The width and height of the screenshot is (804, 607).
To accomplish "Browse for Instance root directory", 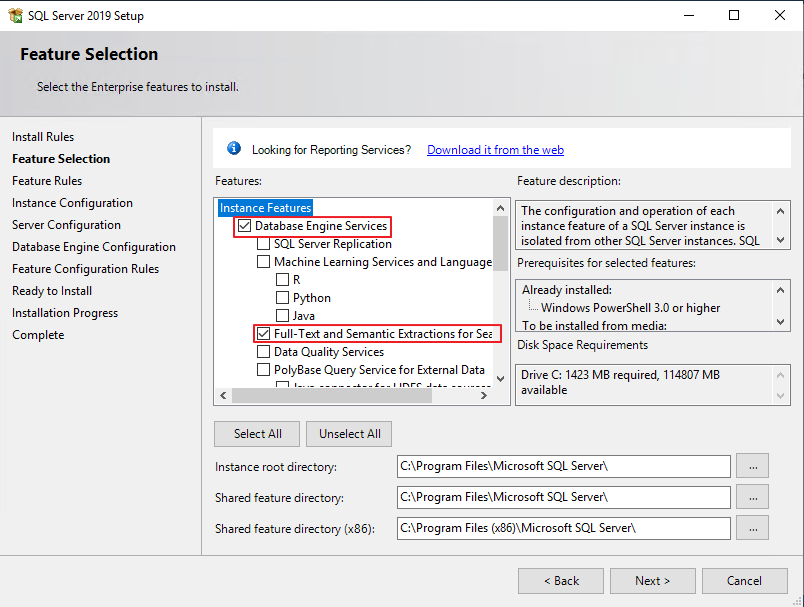I will 753,466.
